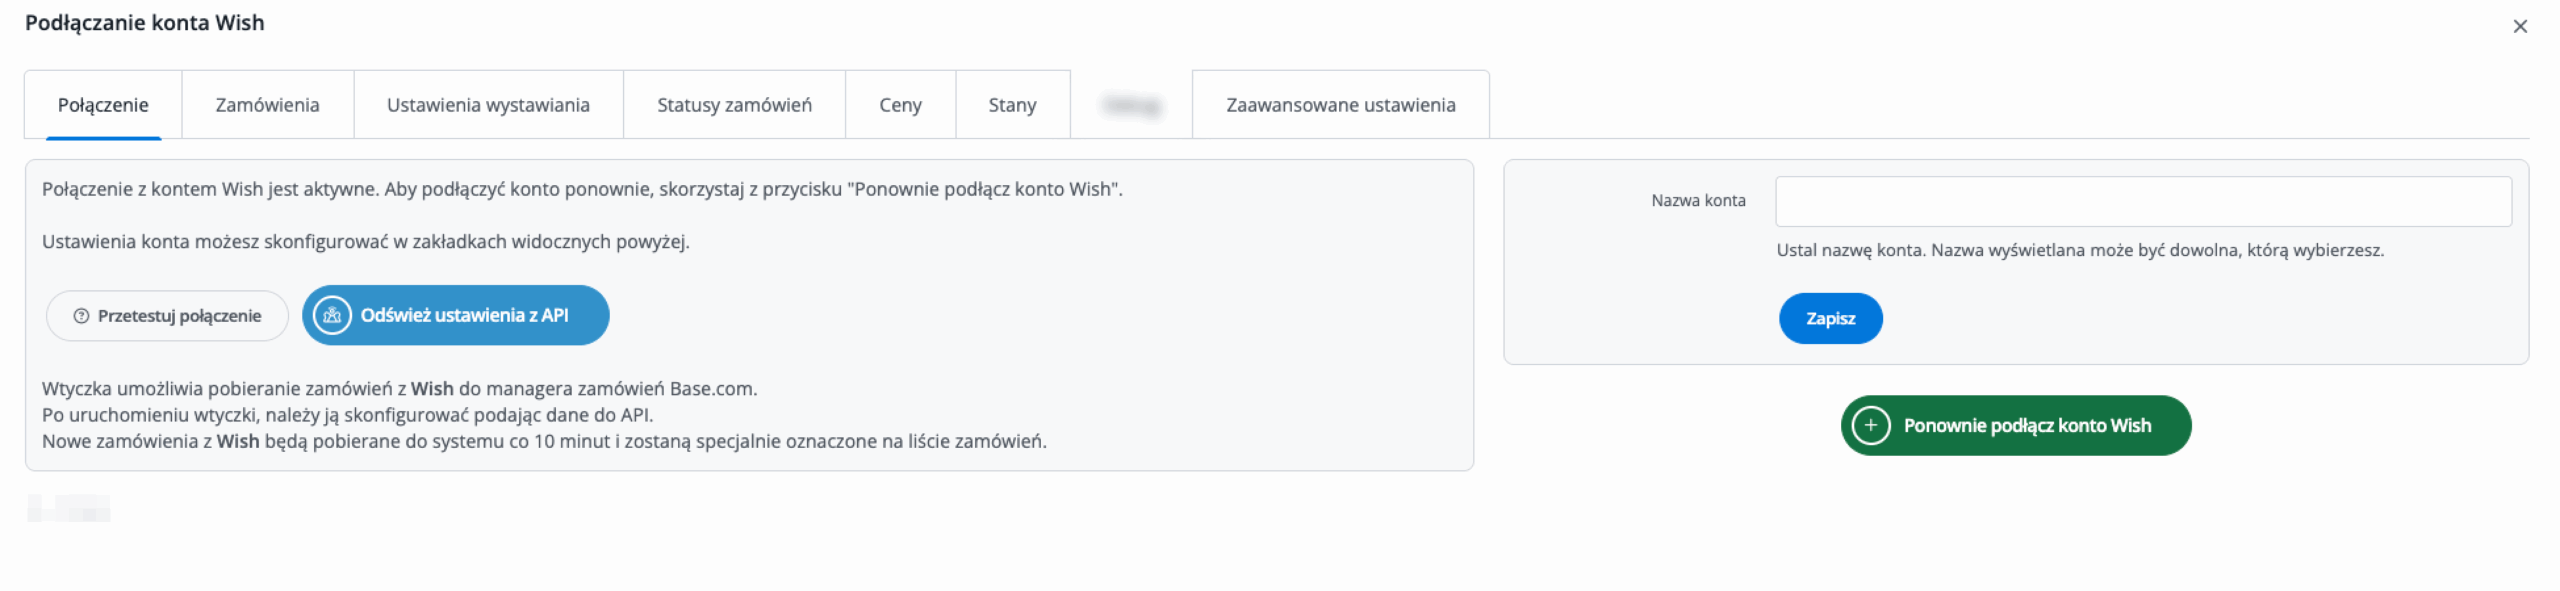Switch to the Połączenie tab
This screenshot has height=591, width=2560.
tap(103, 105)
